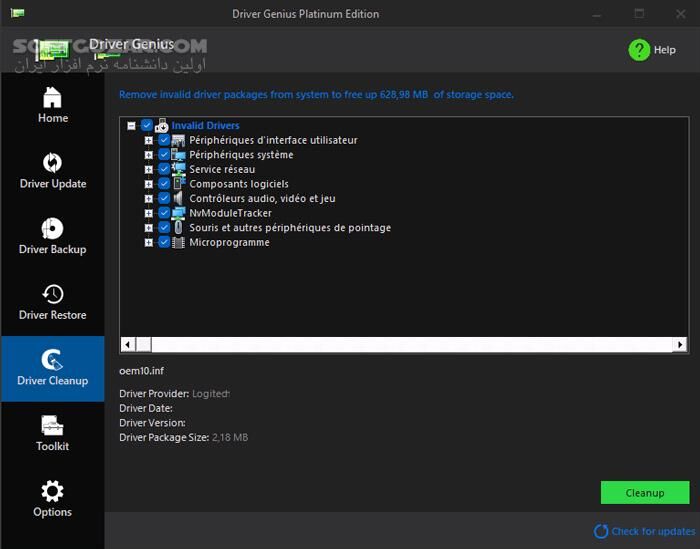Click the right arrow of horizontal scrollbar
The image size is (700, 549).
tap(679, 344)
